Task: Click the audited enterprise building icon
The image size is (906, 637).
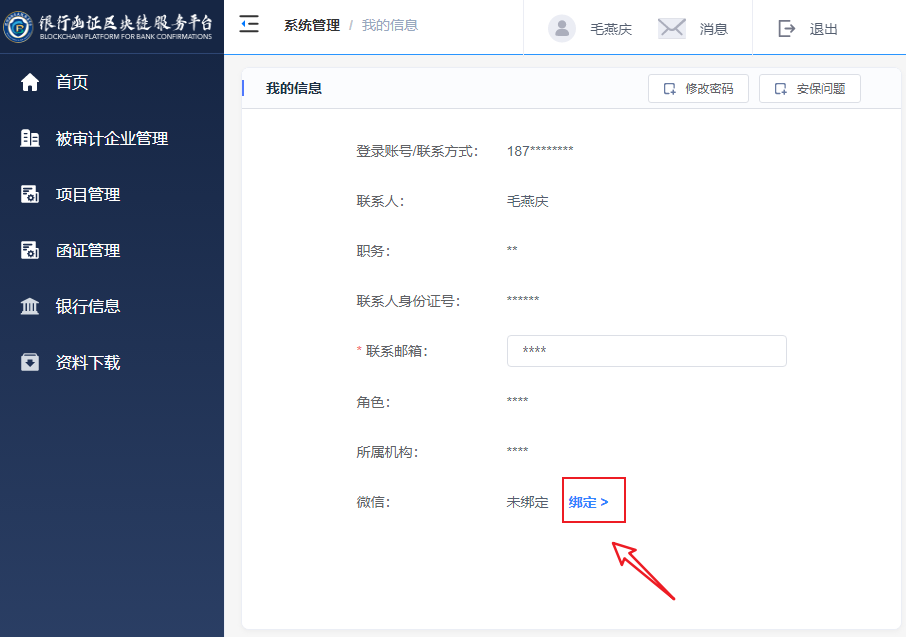Action: tap(30, 139)
